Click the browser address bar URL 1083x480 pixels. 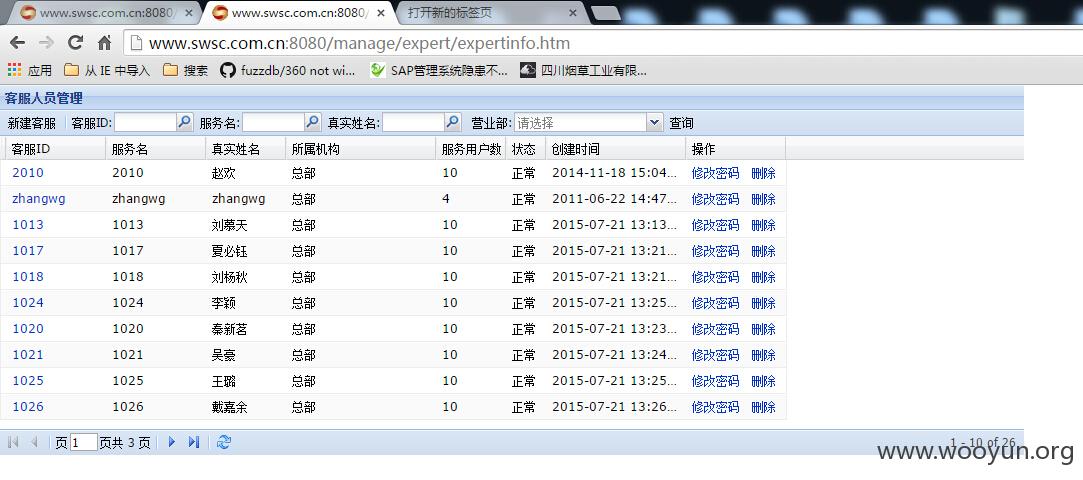click(359, 44)
